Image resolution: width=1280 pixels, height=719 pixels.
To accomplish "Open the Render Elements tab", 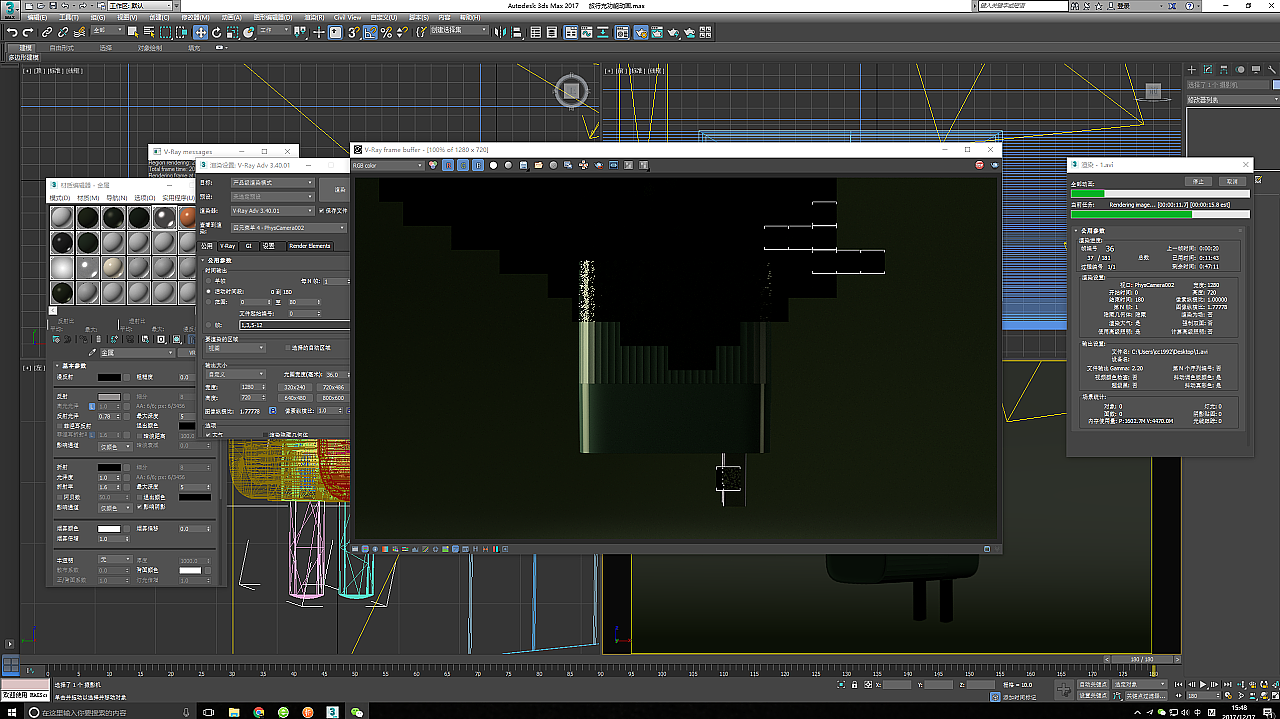I will 310,245.
